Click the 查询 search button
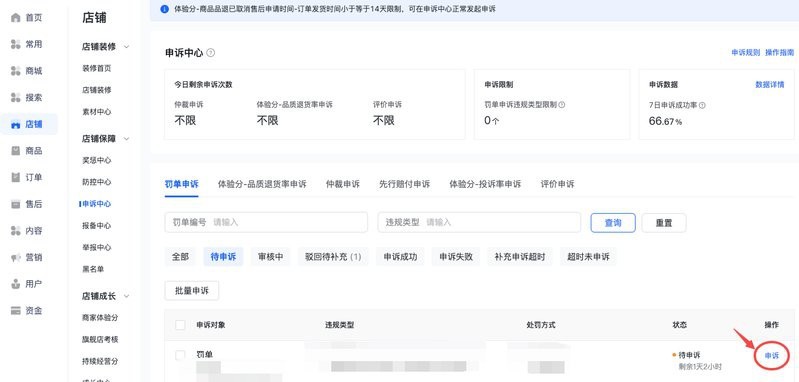Image resolution: width=799 pixels, height=382 pixels. (x=613, y=223)
